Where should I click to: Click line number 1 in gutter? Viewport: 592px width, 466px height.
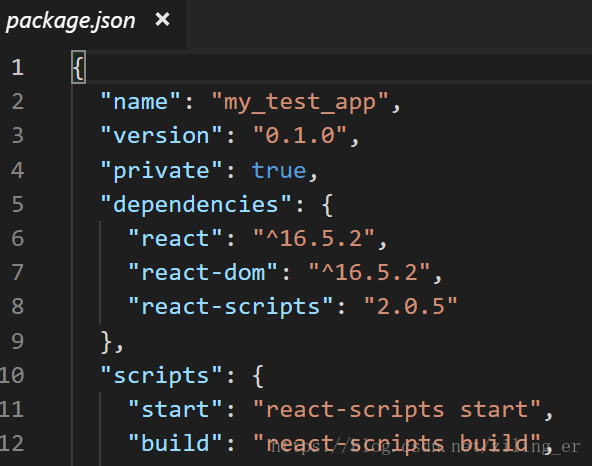pos(18,68)
